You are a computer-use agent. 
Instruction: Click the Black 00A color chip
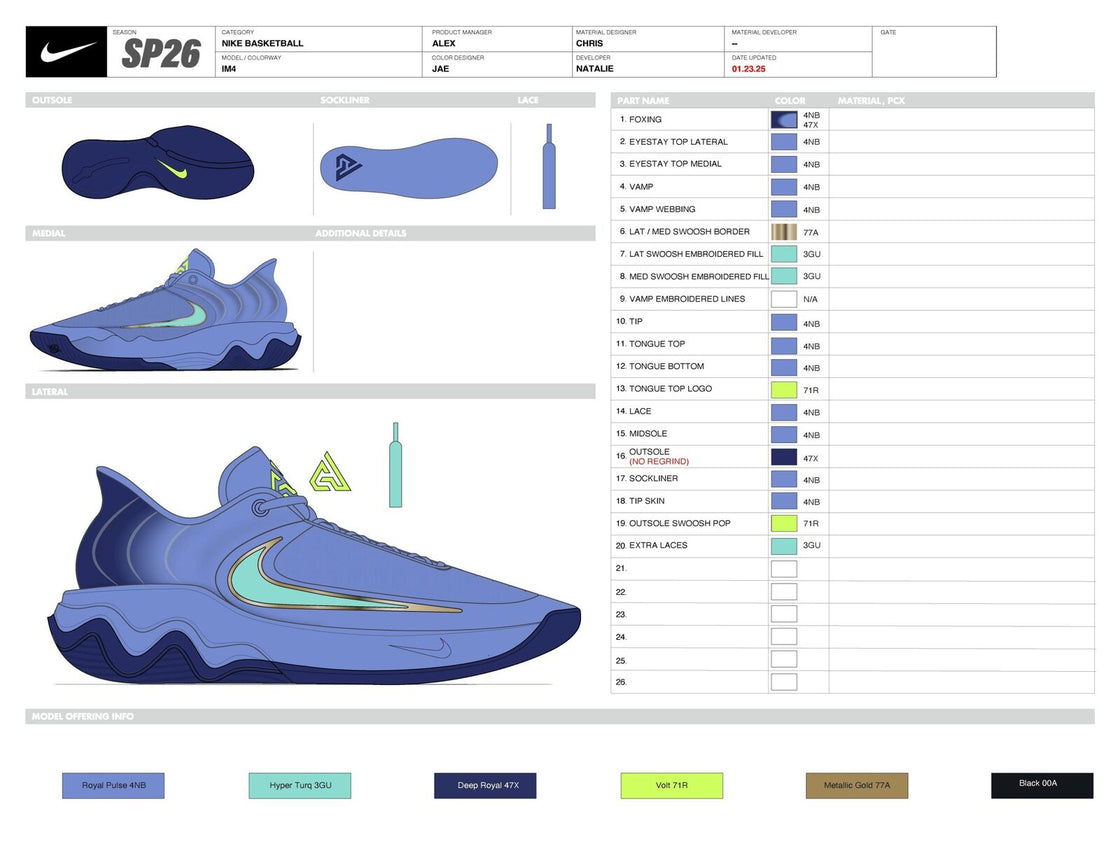tap(1042, 785)
